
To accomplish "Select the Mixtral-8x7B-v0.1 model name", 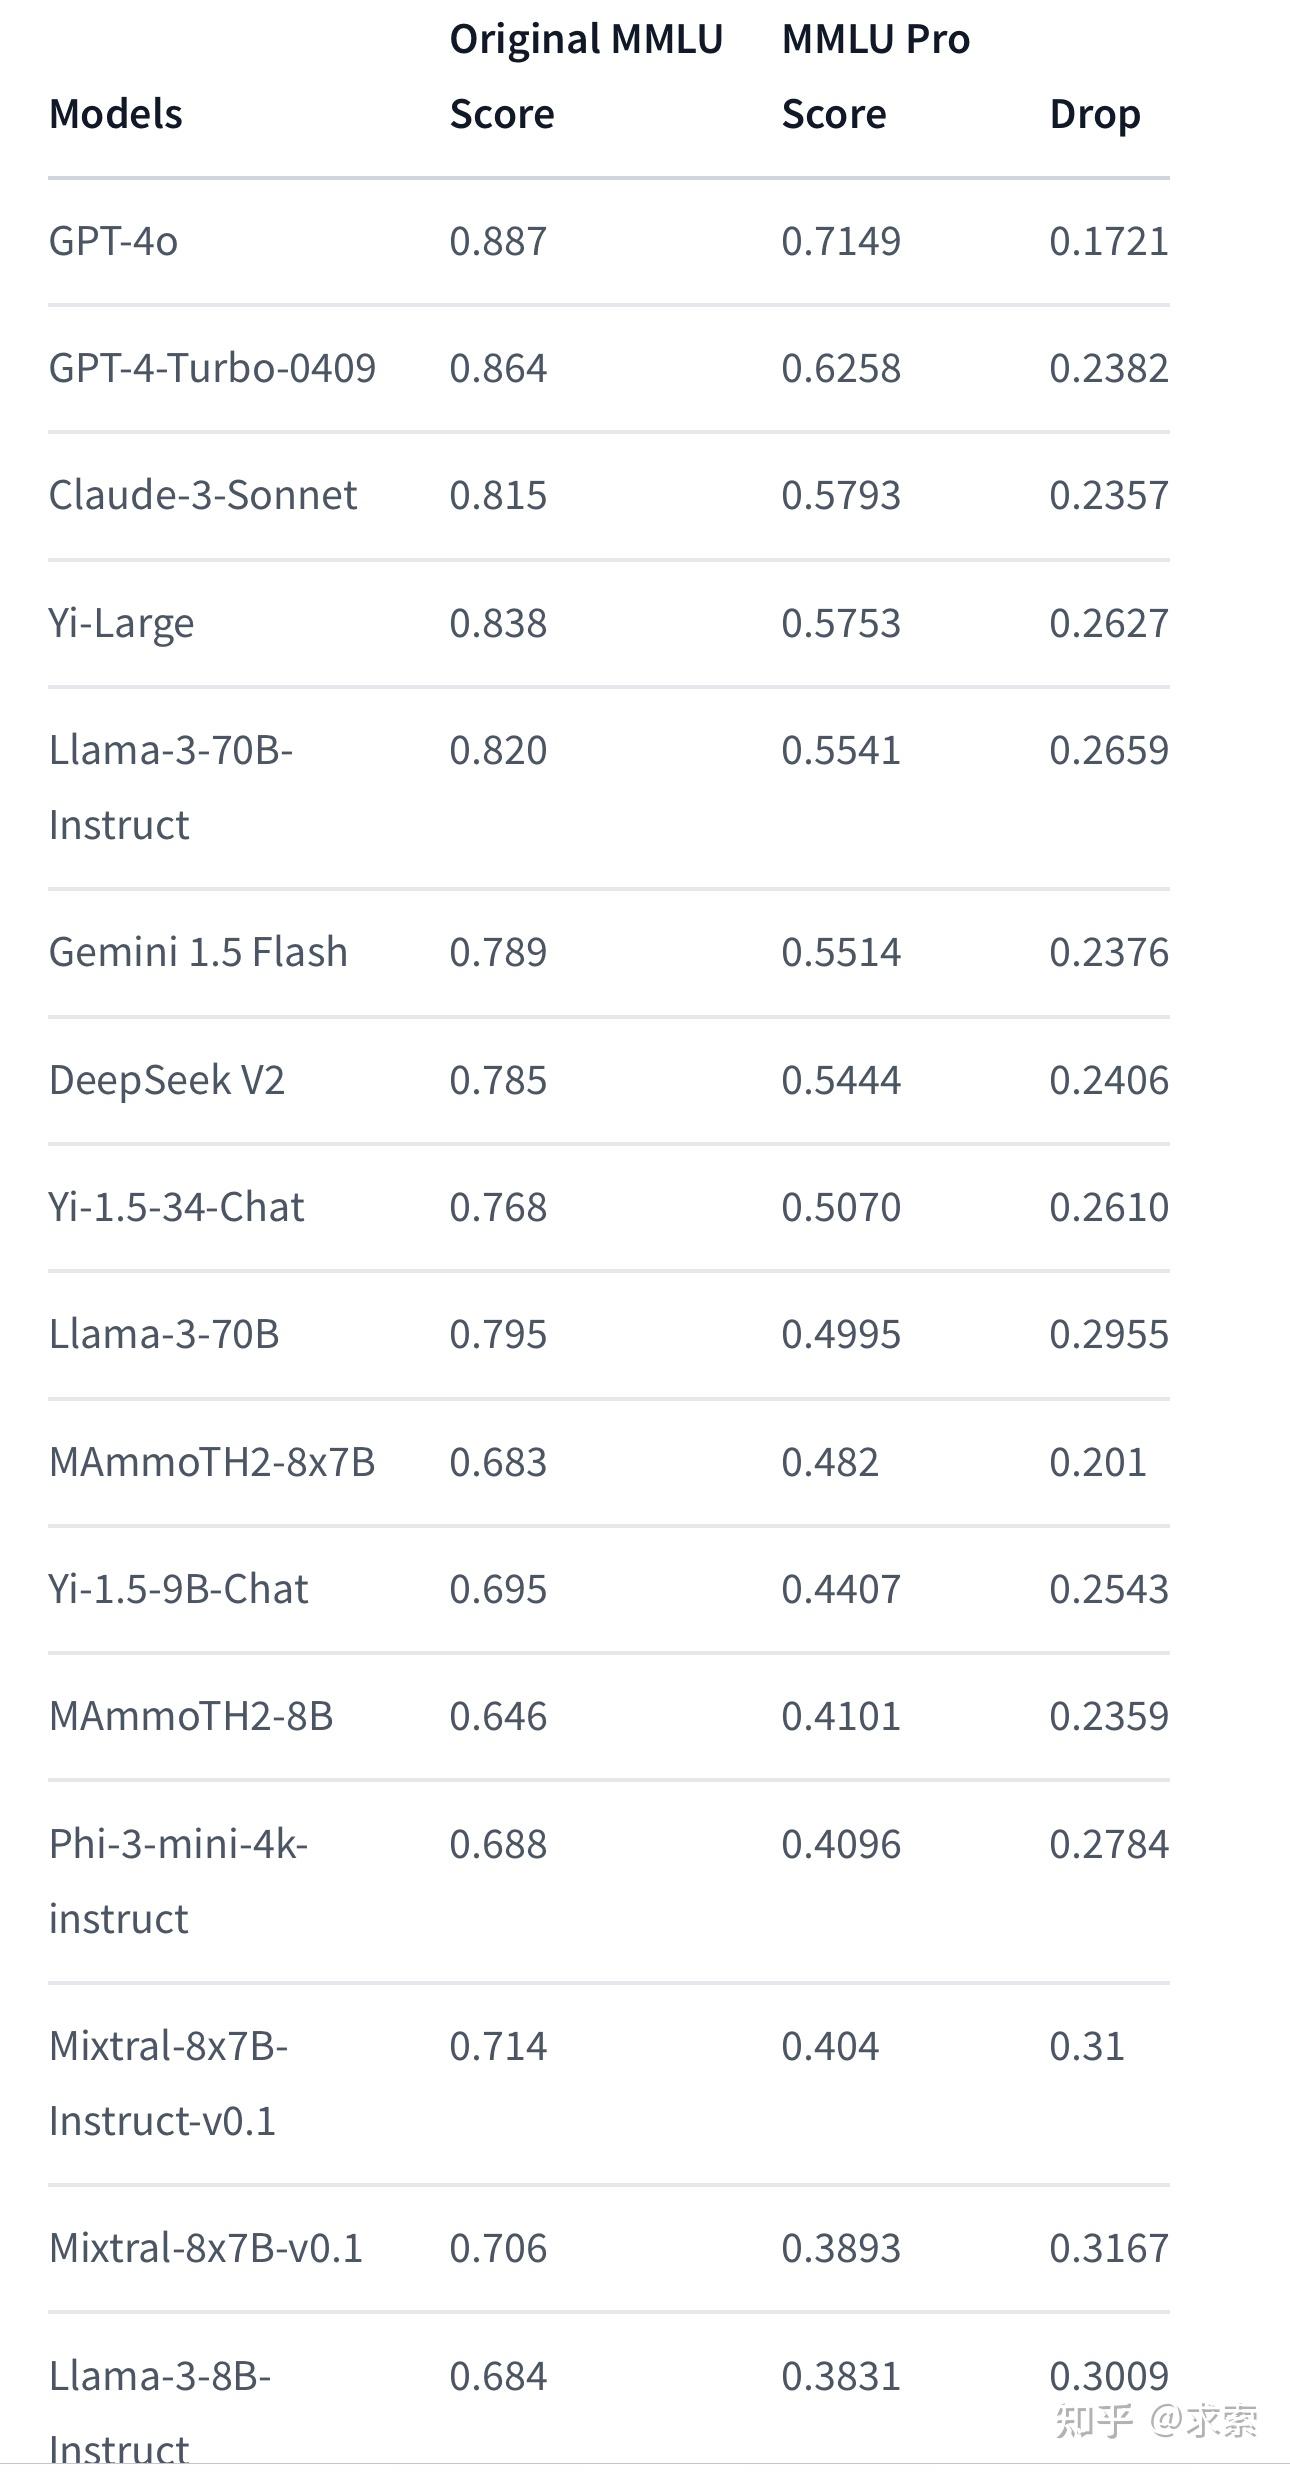I will point(205,2248).
